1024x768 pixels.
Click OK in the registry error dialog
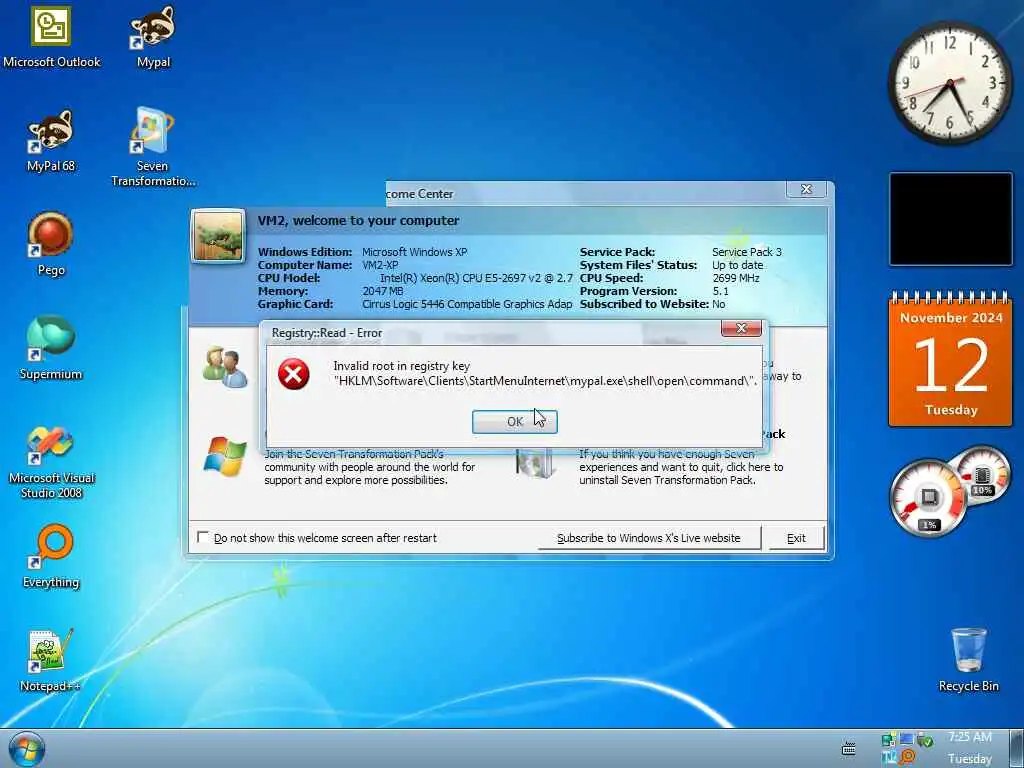515,421
